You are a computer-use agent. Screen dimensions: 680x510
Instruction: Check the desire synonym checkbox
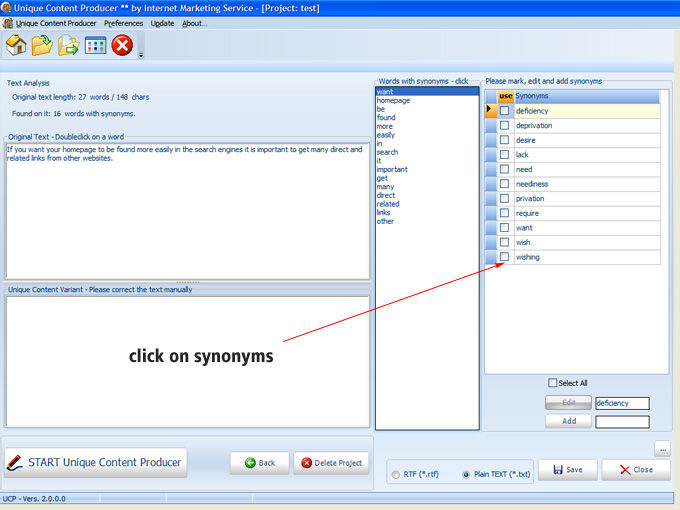tap(504, 140)
